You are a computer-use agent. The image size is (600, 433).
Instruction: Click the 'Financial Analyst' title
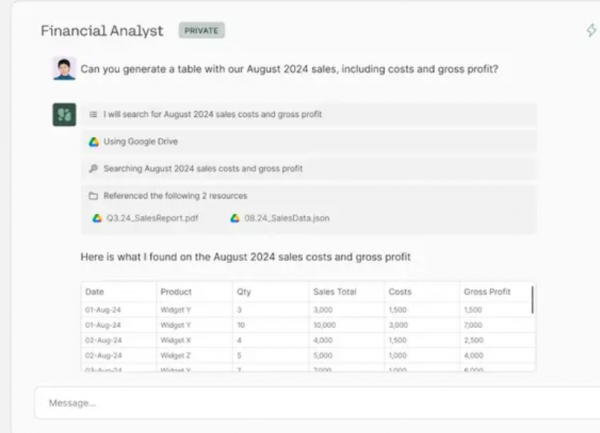(102, 31)
